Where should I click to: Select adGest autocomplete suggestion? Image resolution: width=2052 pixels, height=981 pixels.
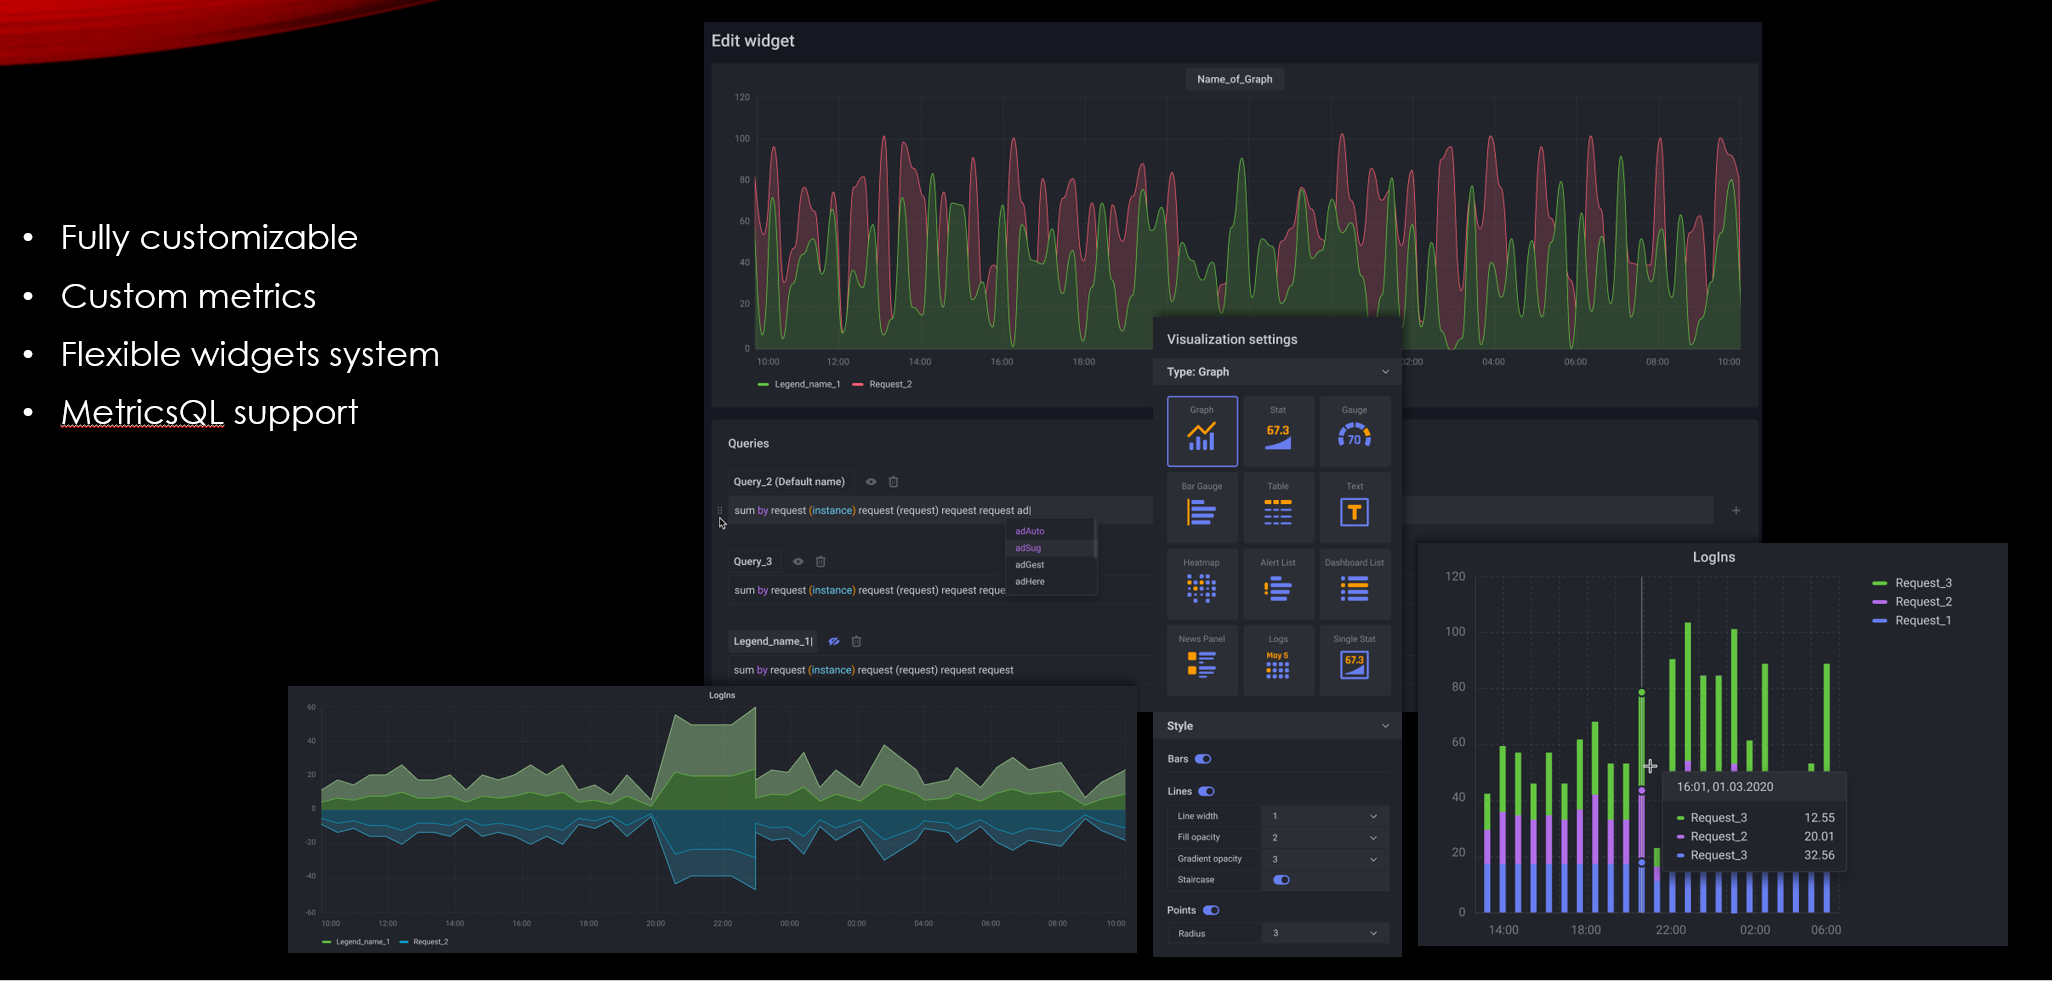[x=1030, y=565]
